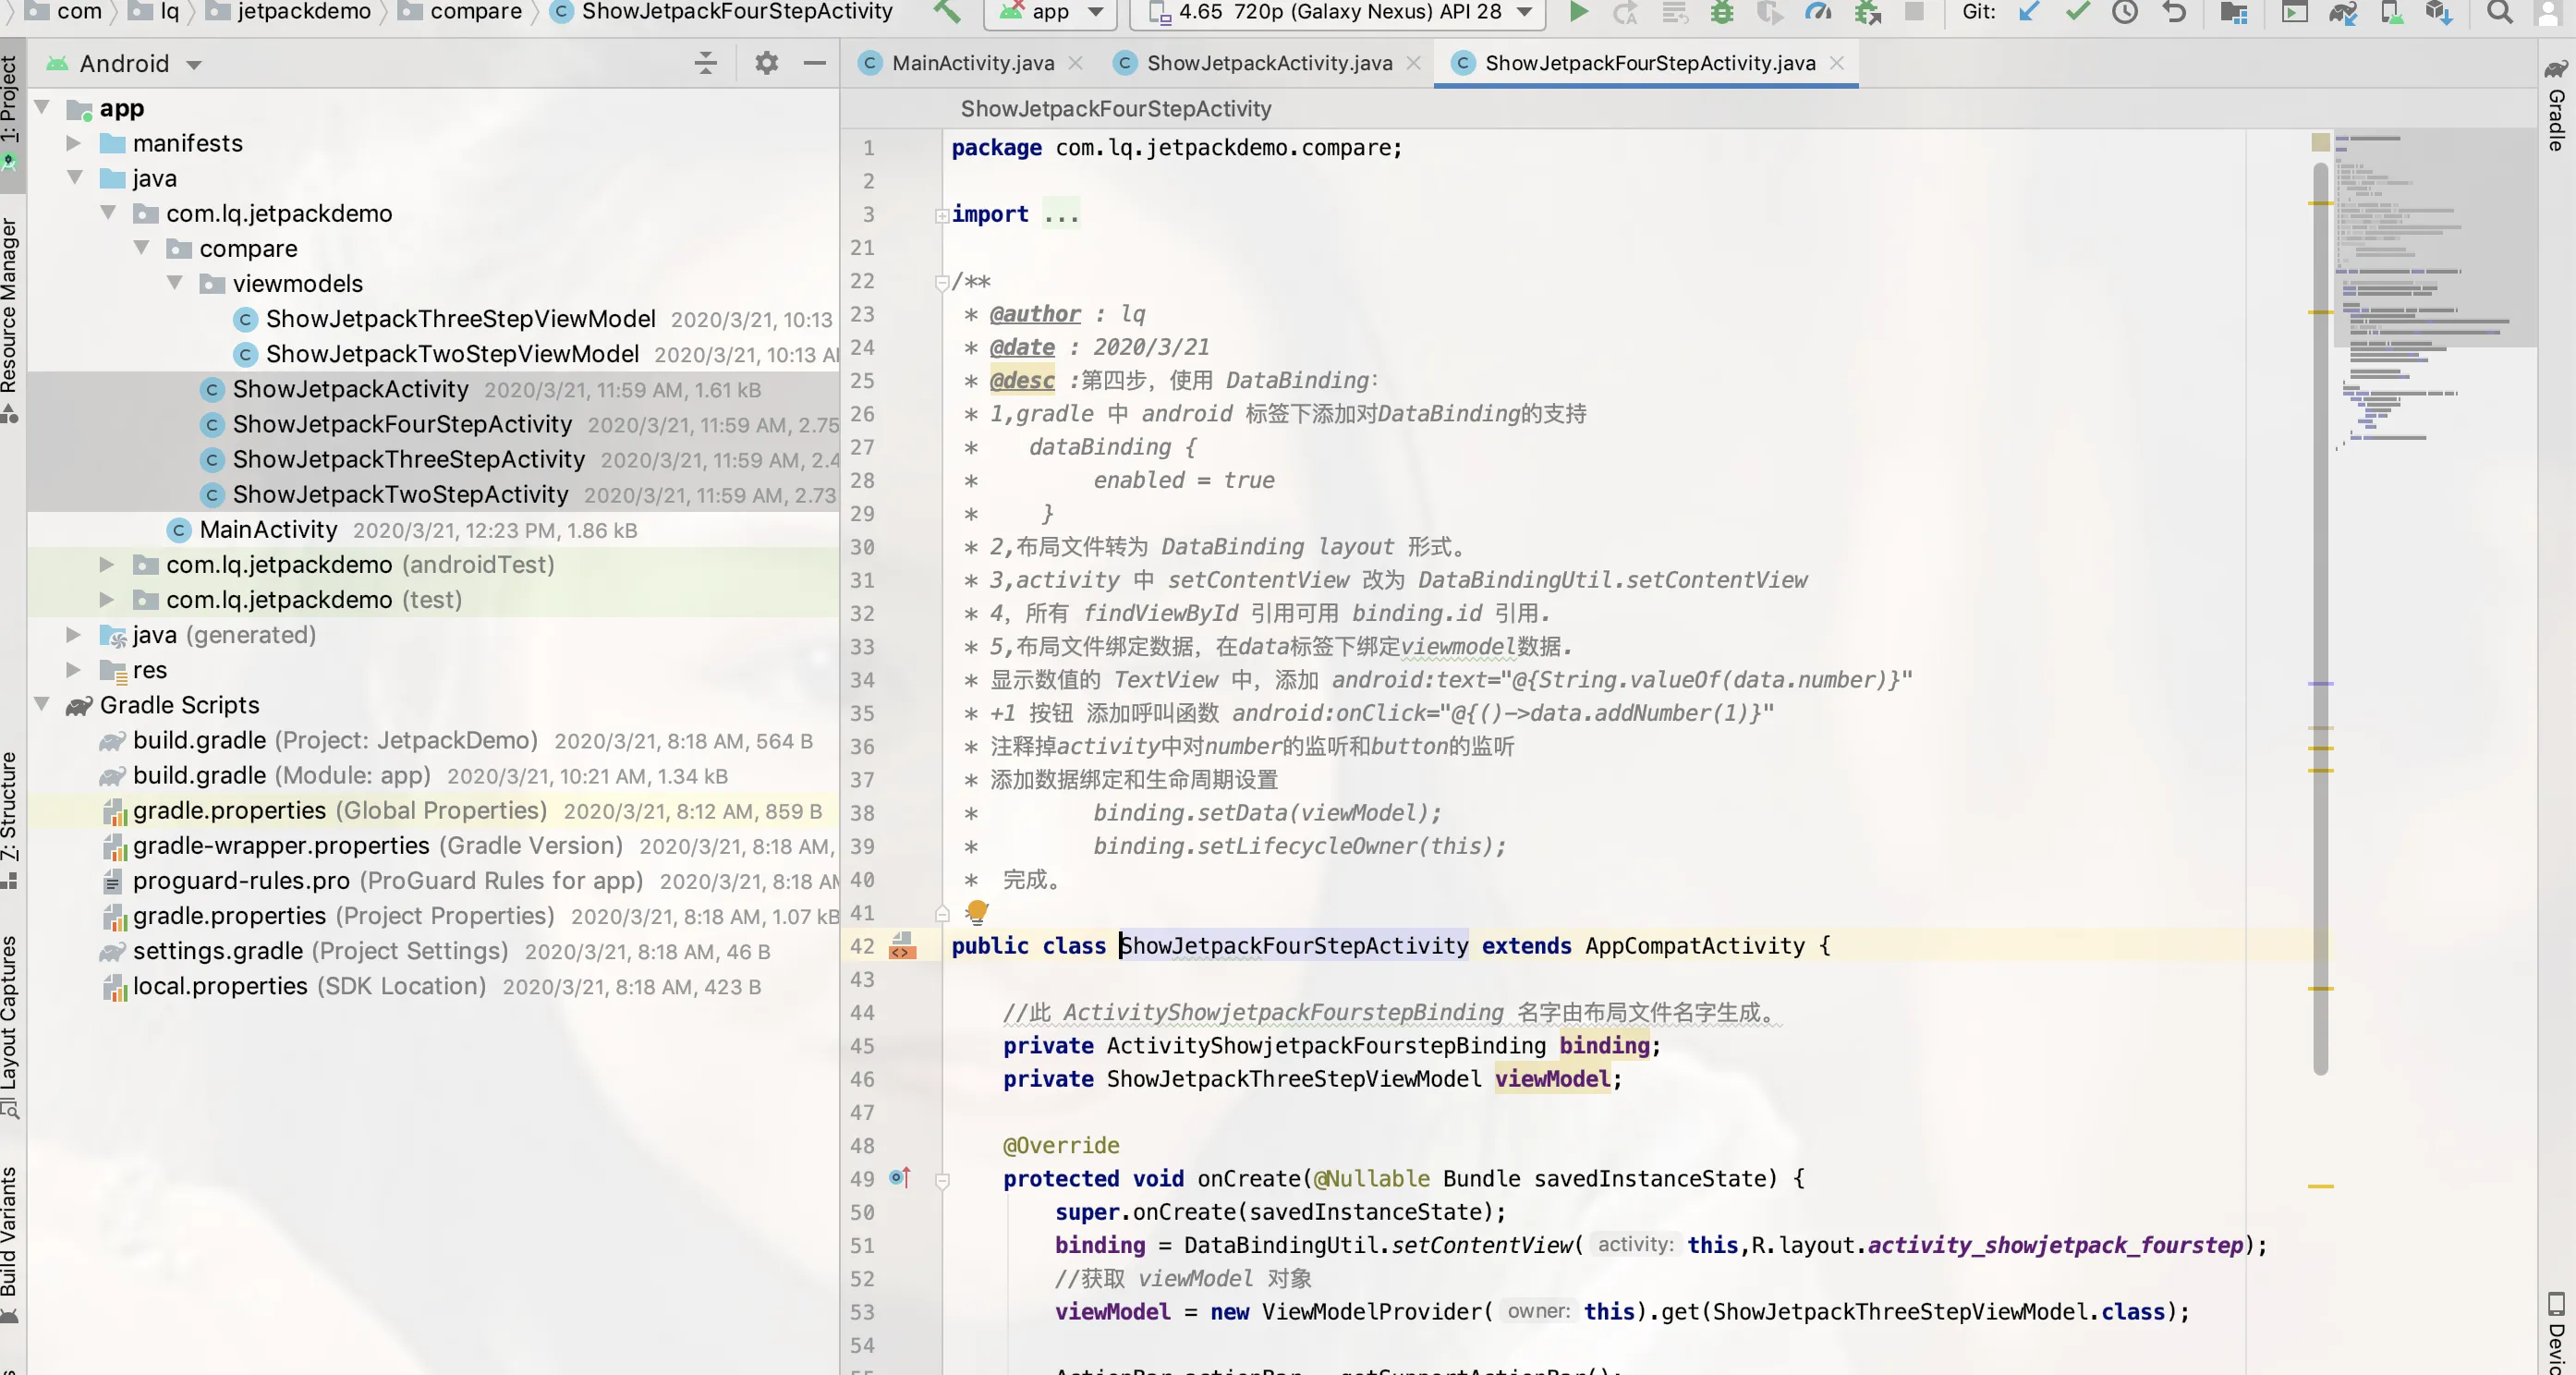Click the light bulb intention icon at line 41
Viewport: 2576px width, 1375px height.
coord(977,911)
